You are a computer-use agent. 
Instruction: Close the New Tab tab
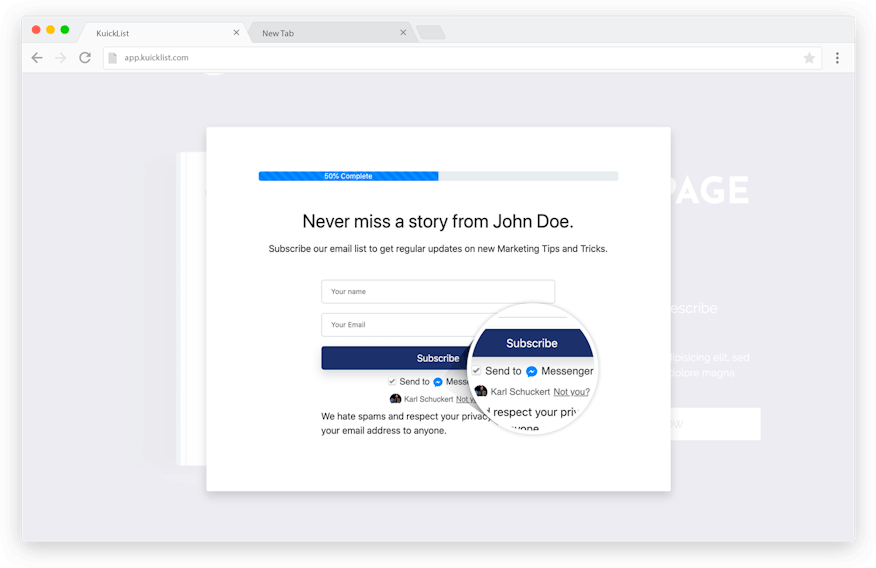tap(403, 33)
